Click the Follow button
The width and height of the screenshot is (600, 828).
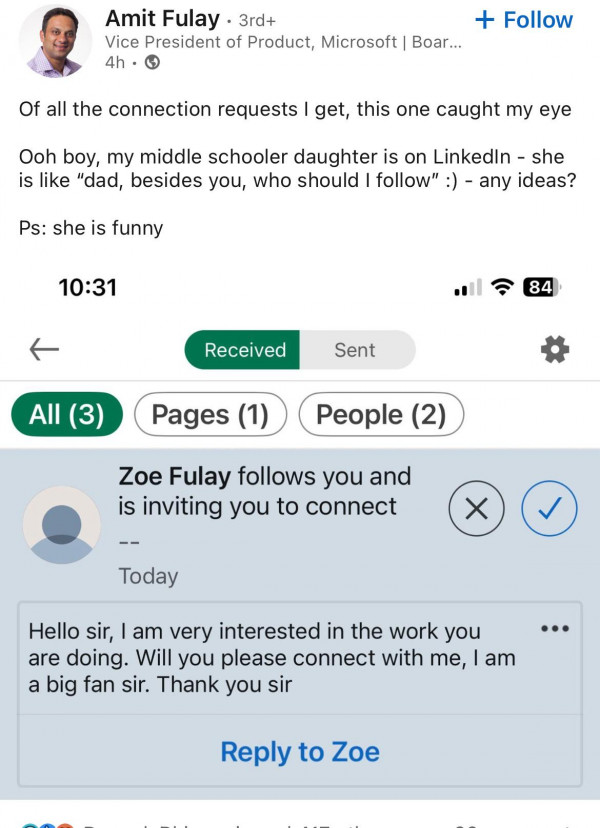[x=523, y=20]
